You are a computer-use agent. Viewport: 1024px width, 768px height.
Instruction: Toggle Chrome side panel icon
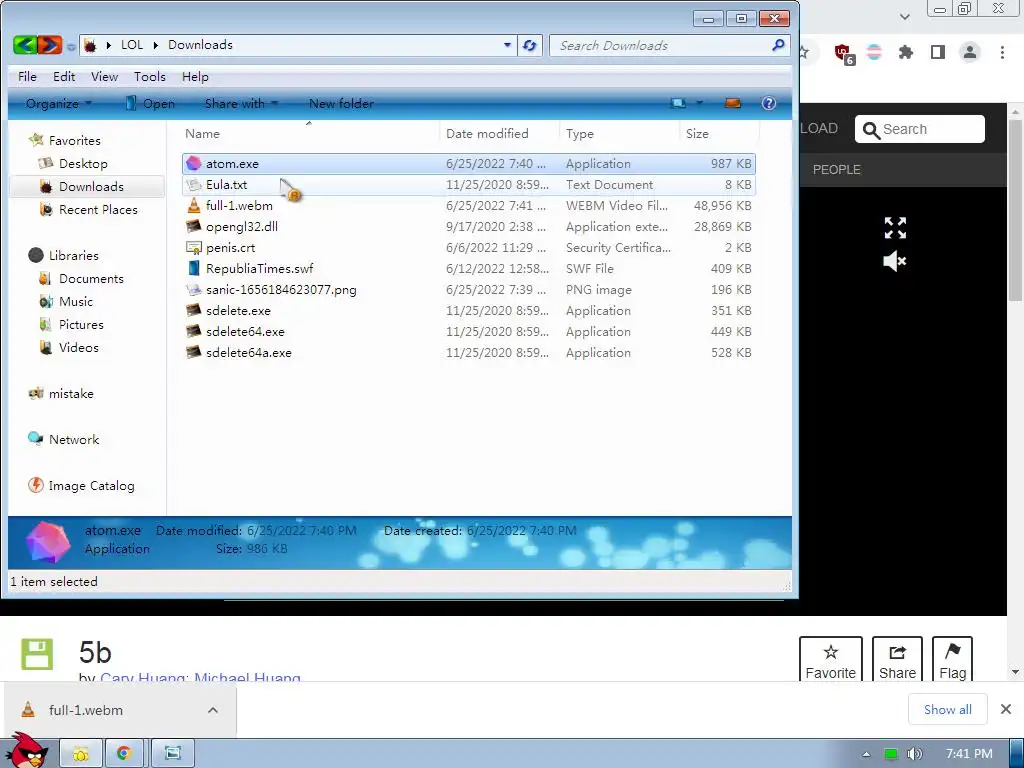pos(938,52)
